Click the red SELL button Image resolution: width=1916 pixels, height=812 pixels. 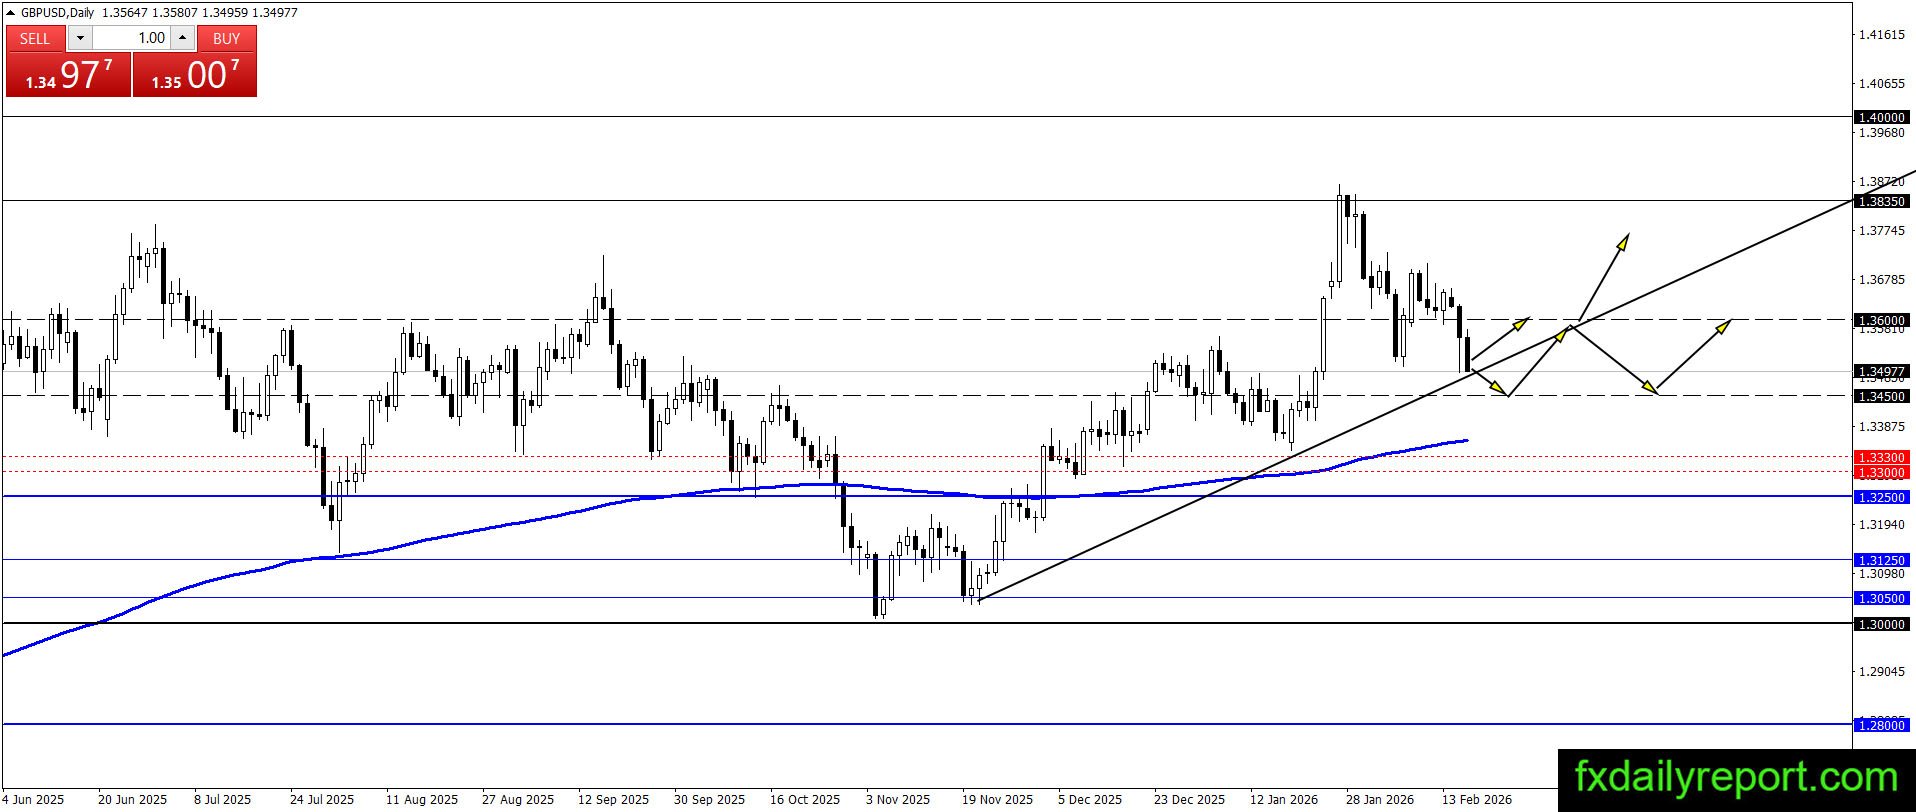click(35, 38)
